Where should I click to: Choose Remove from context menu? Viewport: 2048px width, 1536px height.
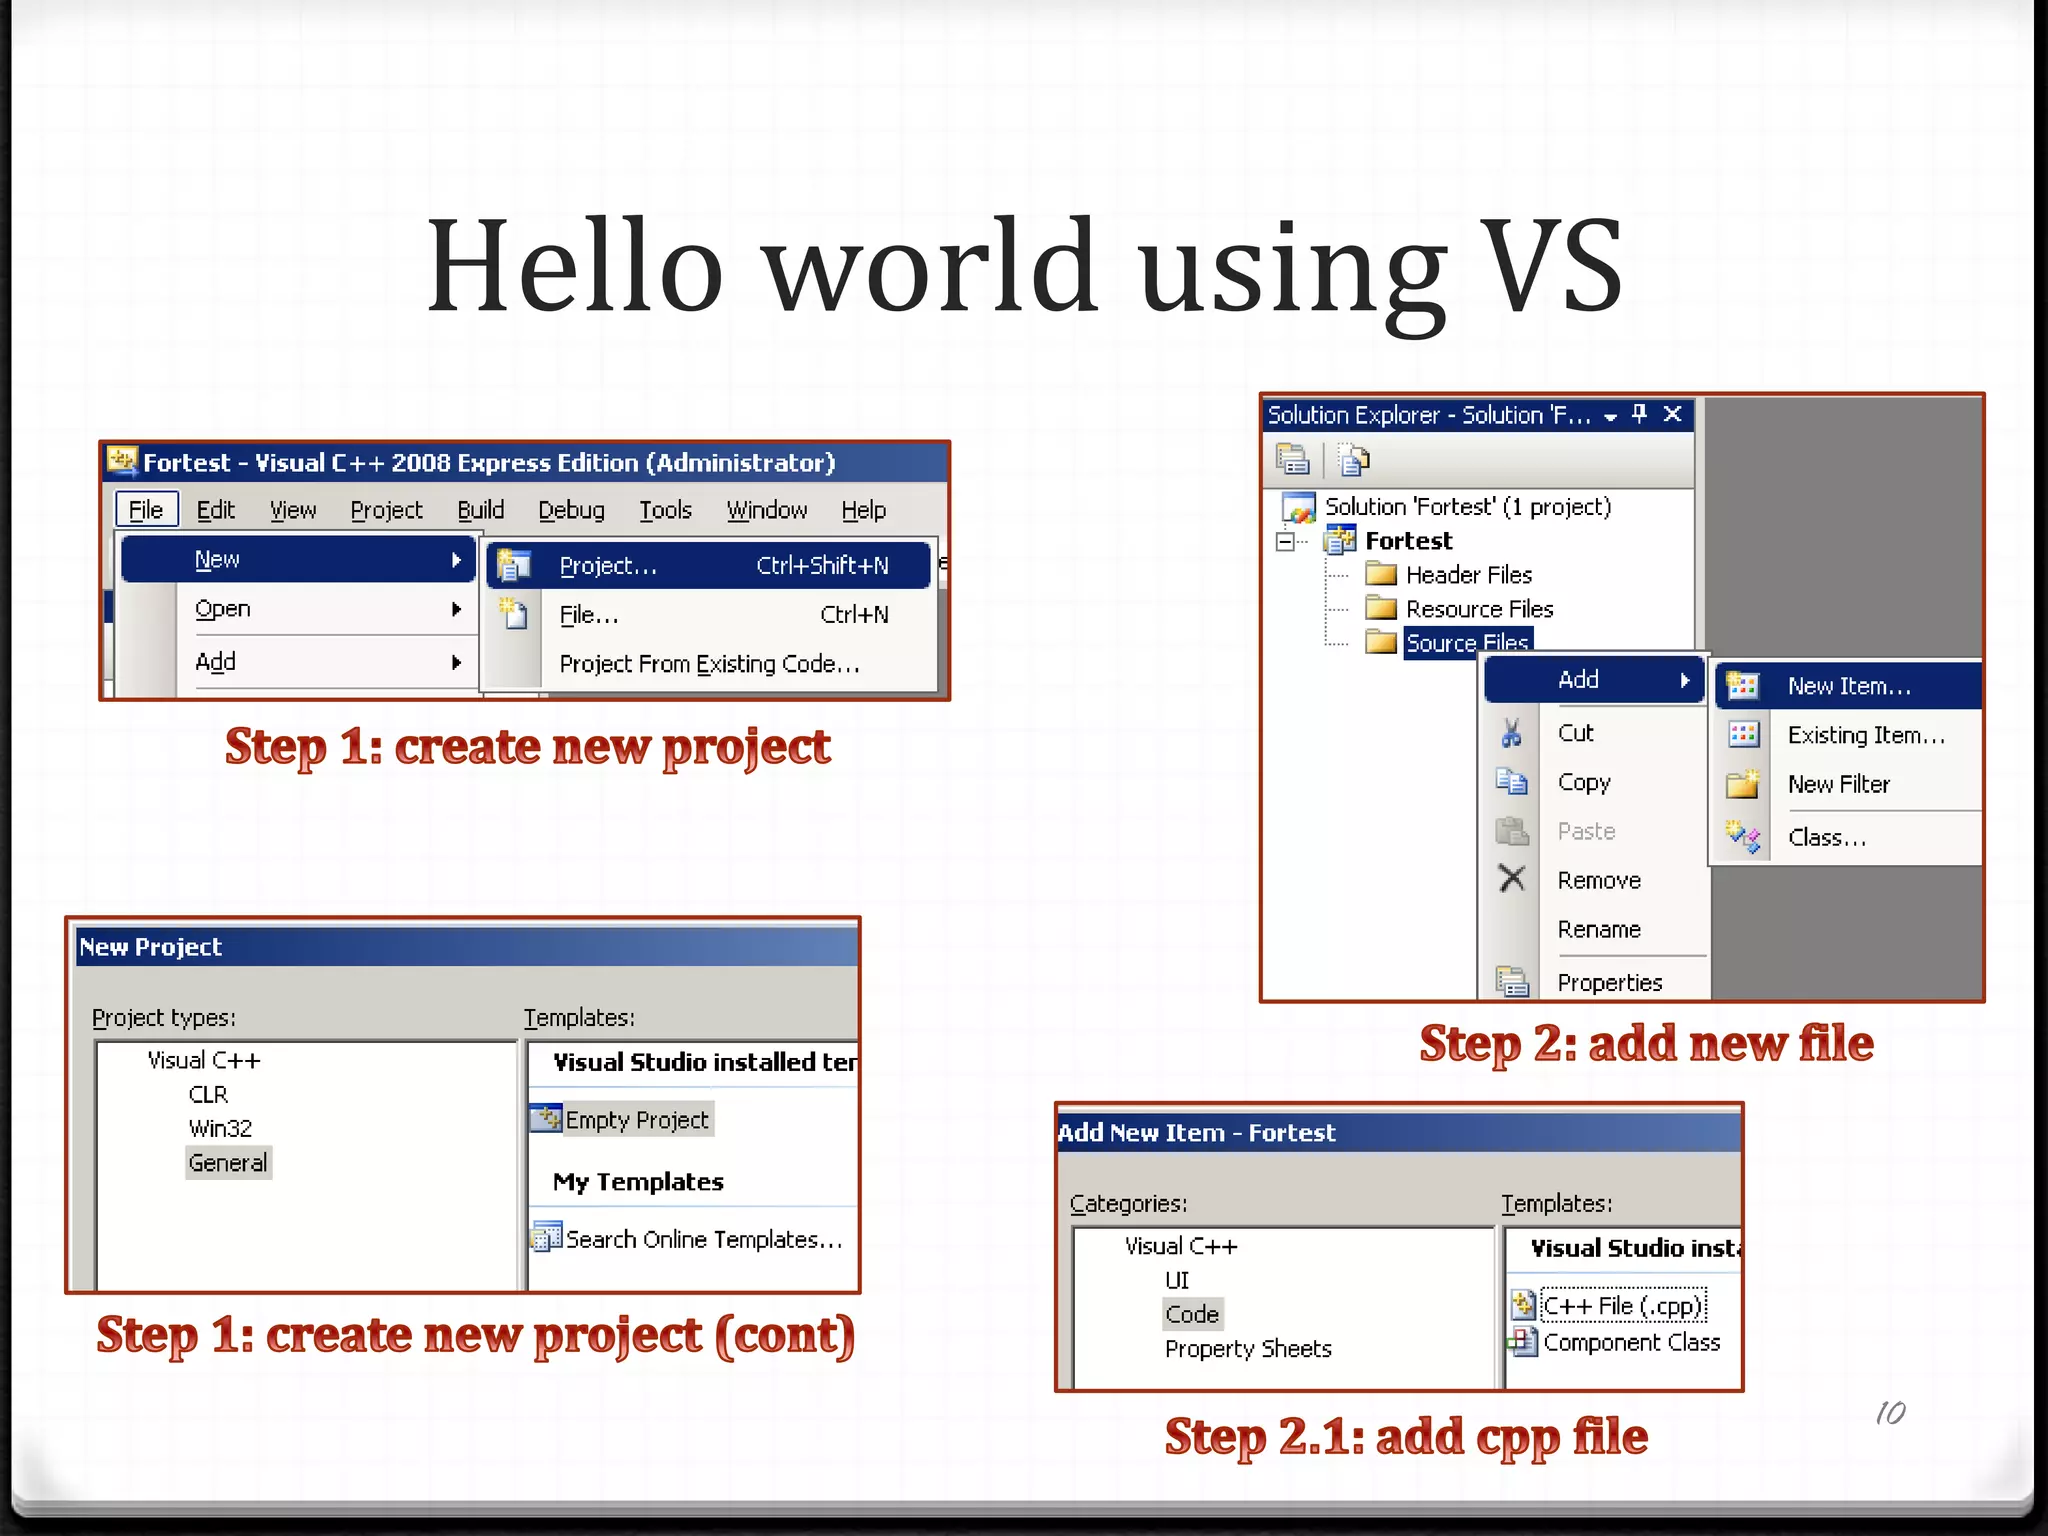tap(1599, 881)
